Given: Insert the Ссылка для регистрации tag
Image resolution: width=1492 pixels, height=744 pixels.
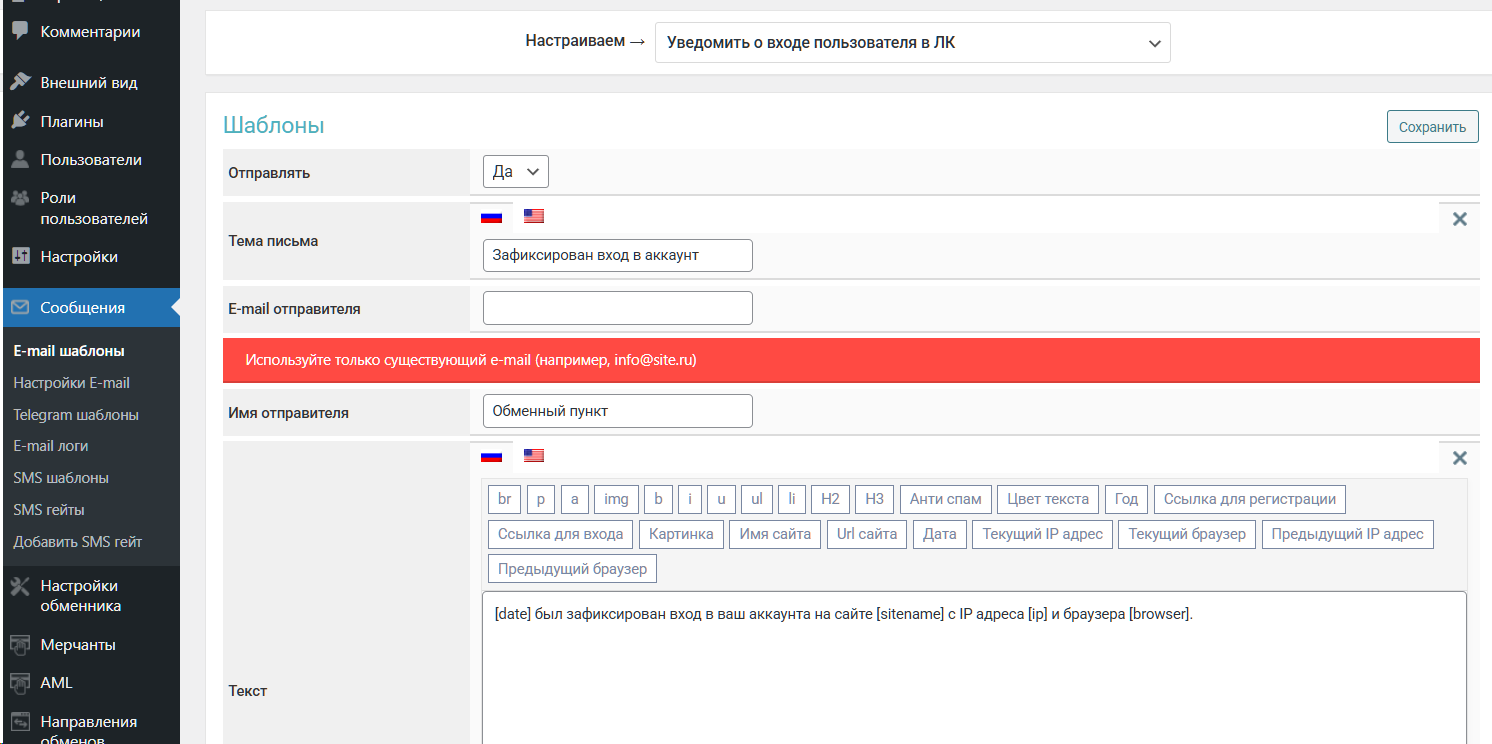Looking at the screenshot, I should click(1249, 499).
